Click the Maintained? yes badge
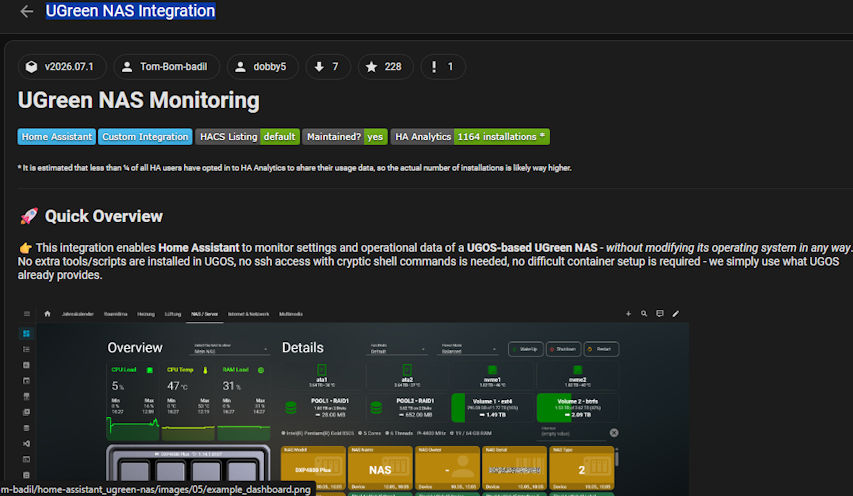This screenshot has height=496, width=853. tap(345, 137)
